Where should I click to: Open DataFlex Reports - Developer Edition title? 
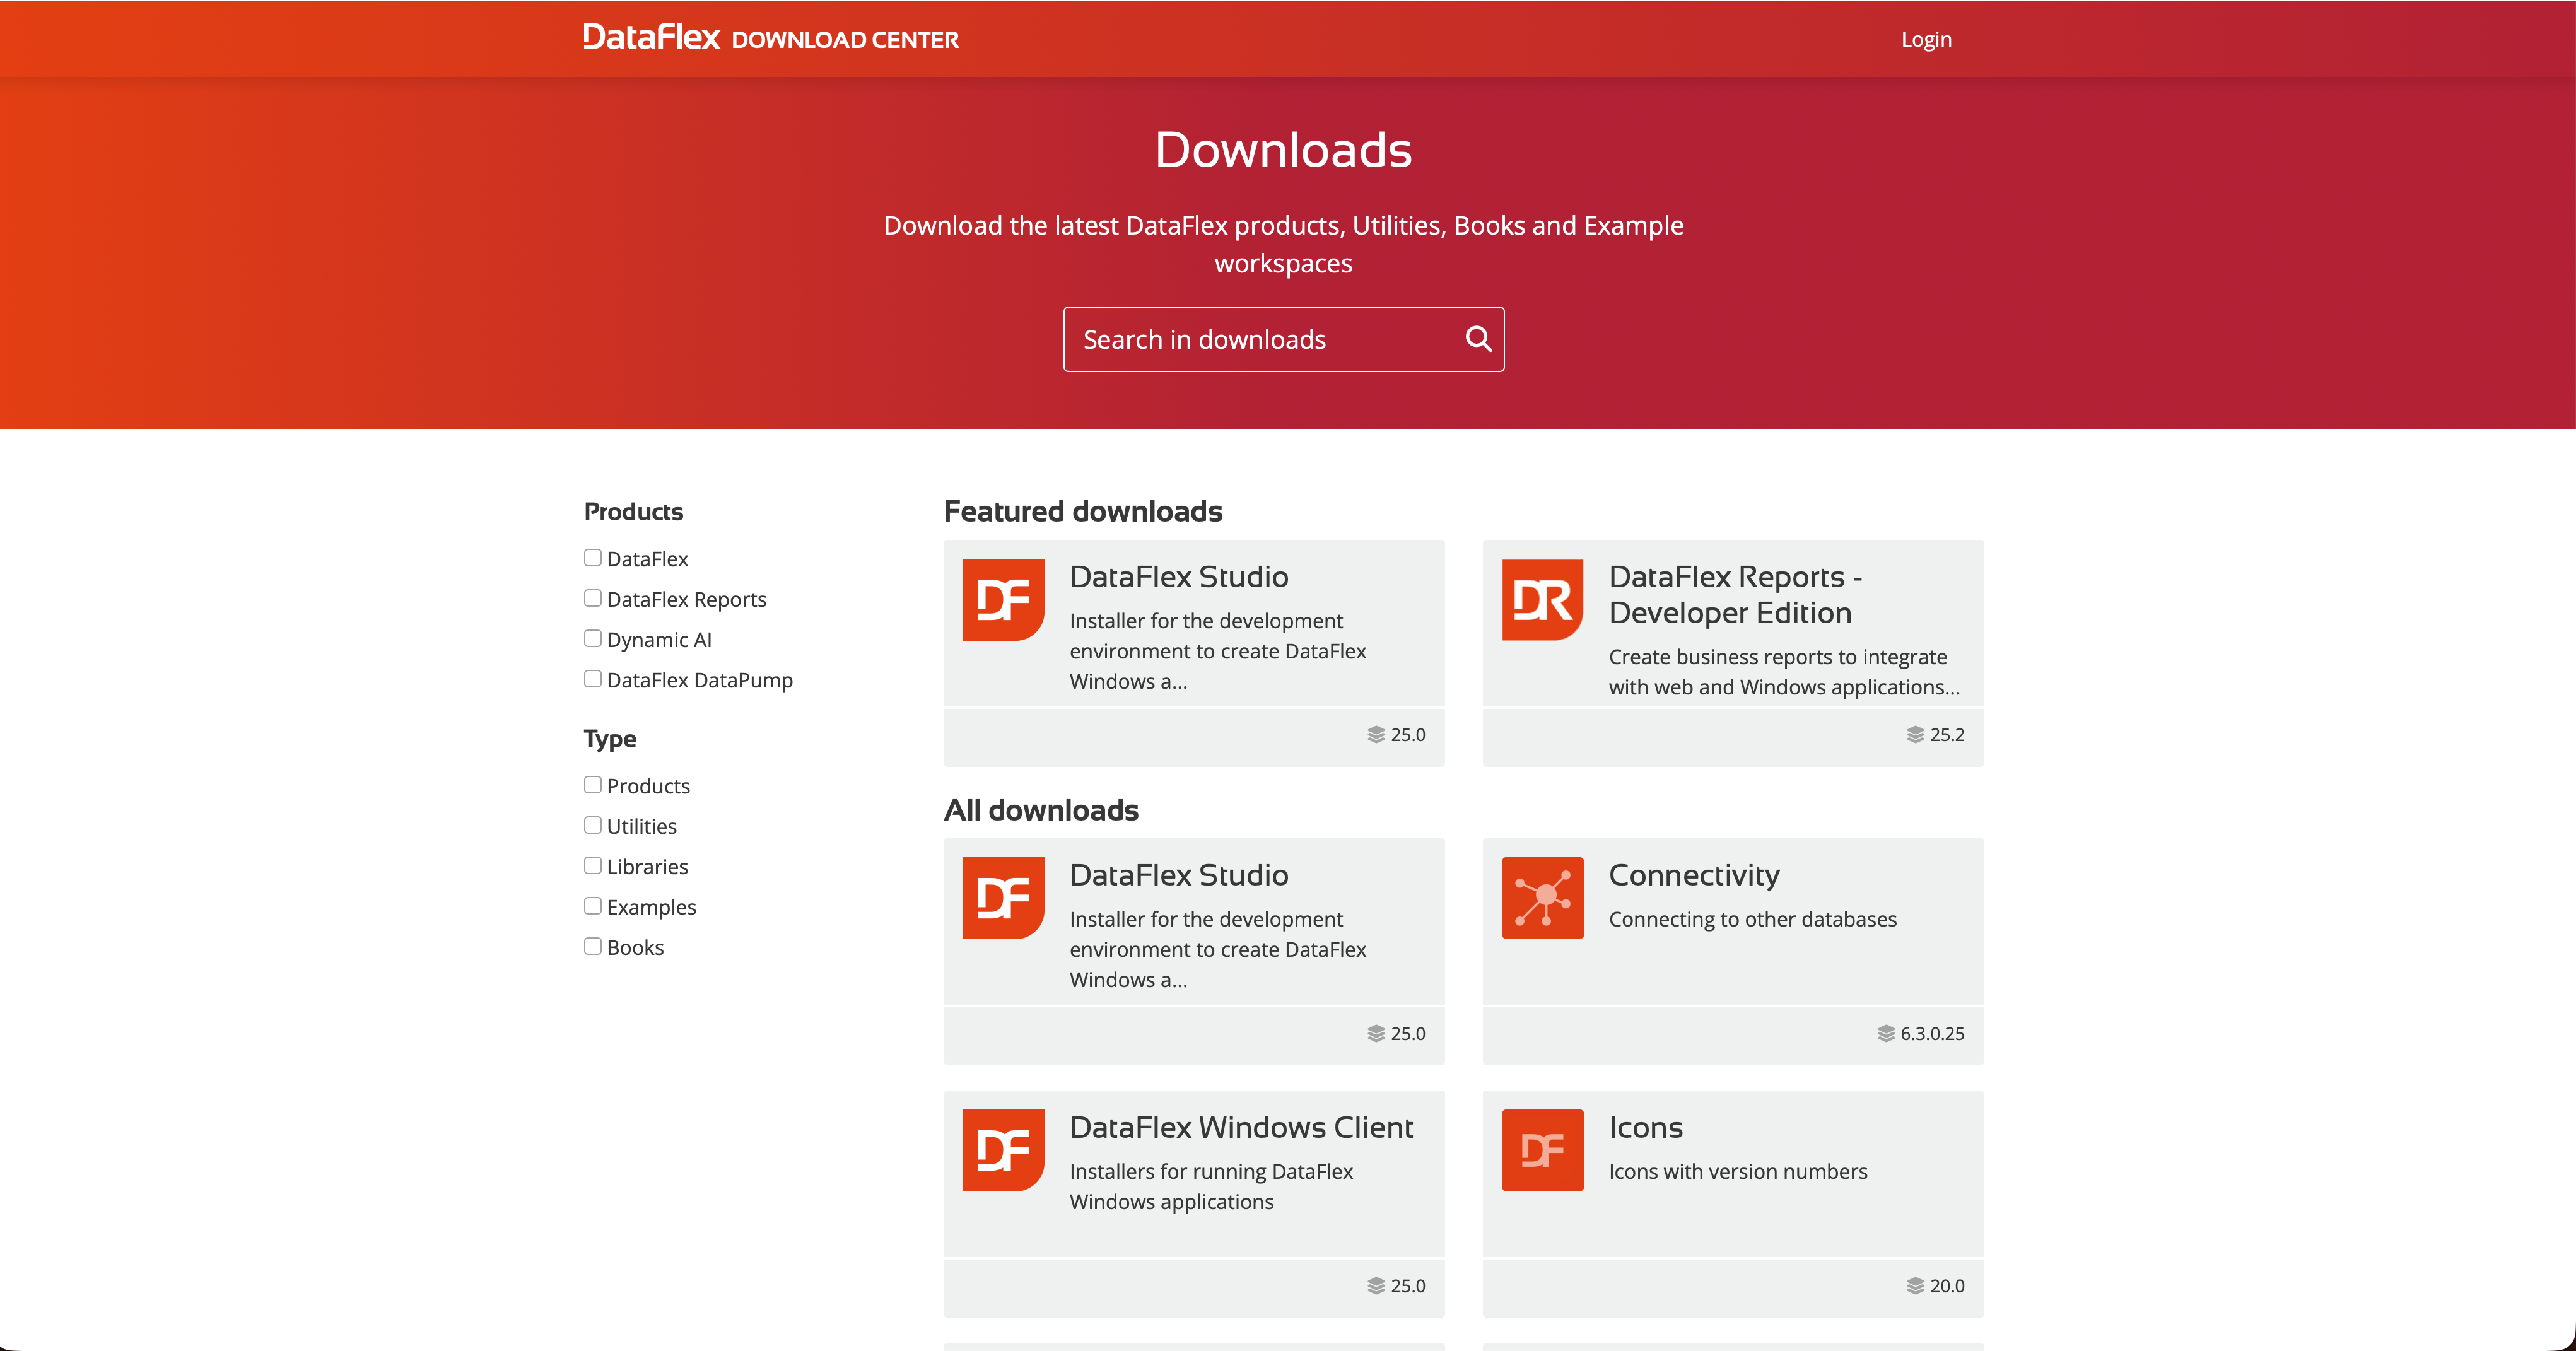click(x=1735, y=595)
